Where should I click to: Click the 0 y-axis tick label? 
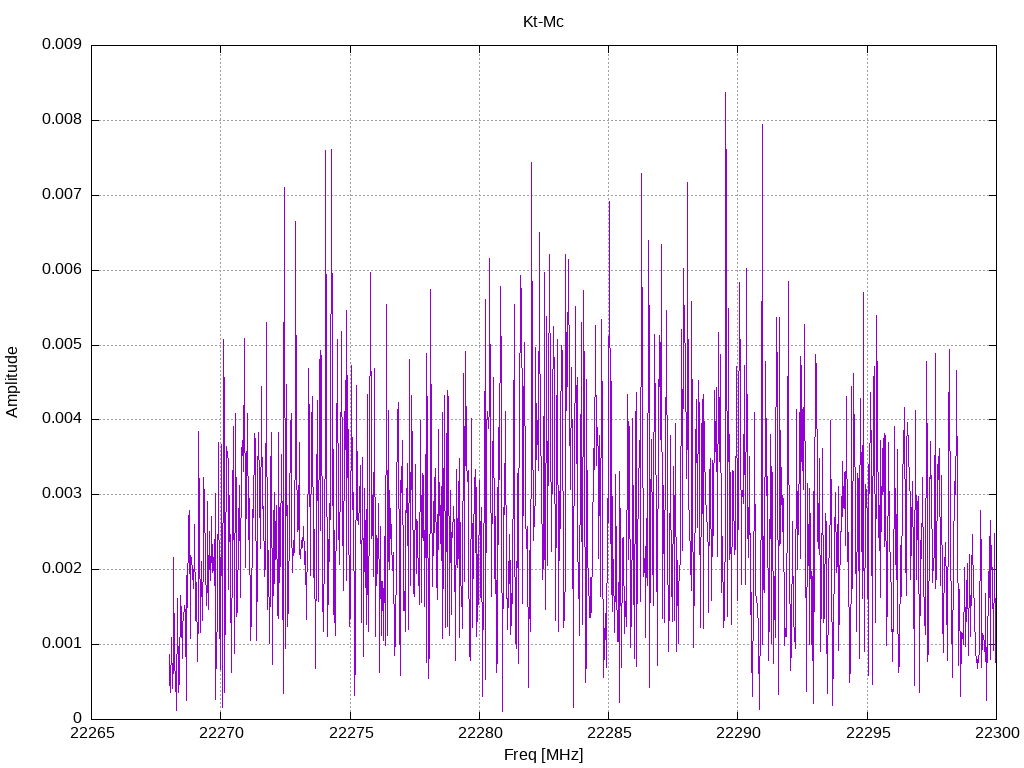tap(78, 718)
